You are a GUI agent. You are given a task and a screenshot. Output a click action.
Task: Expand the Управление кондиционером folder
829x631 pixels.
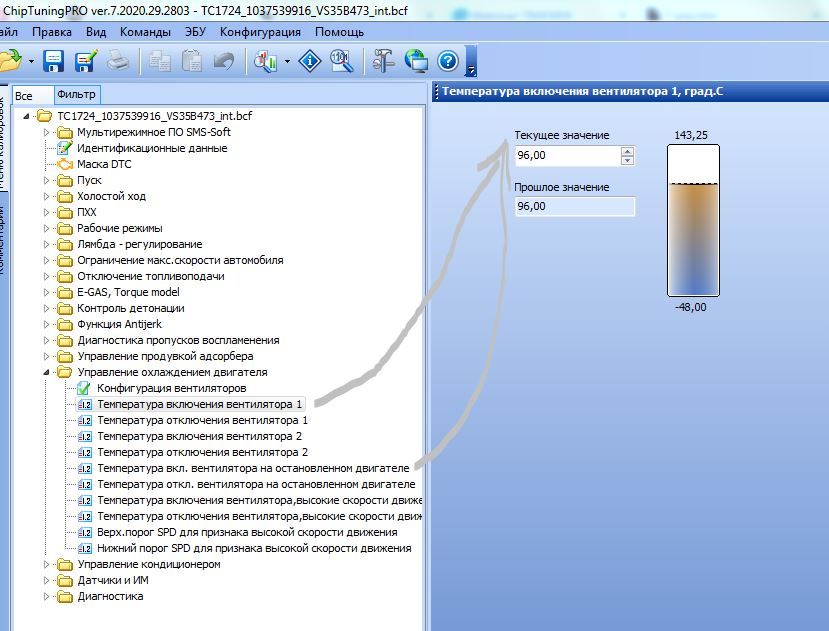(47, 564)
